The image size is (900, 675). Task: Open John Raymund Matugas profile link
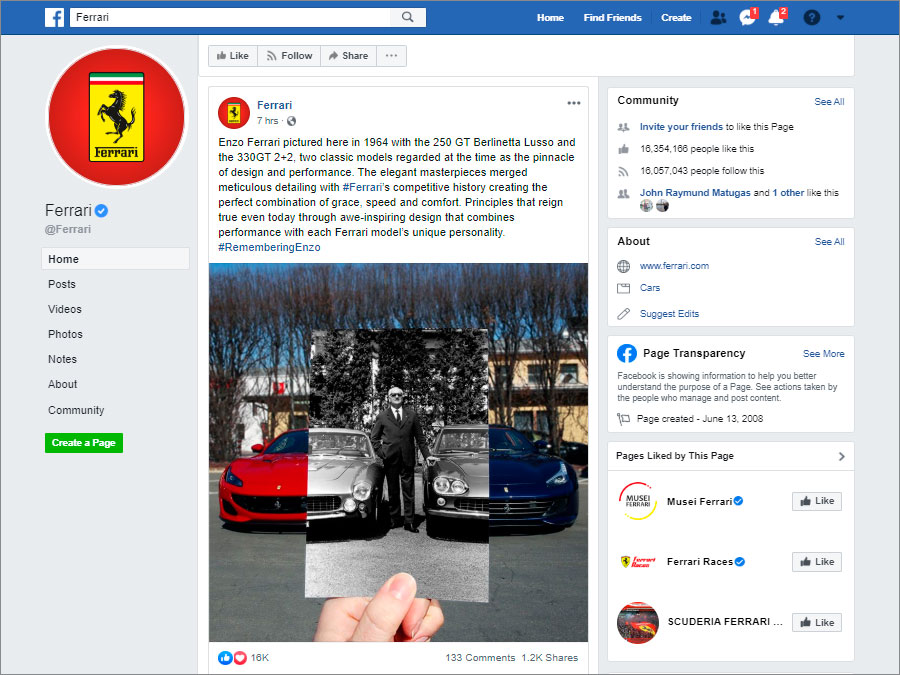point(695,193)
